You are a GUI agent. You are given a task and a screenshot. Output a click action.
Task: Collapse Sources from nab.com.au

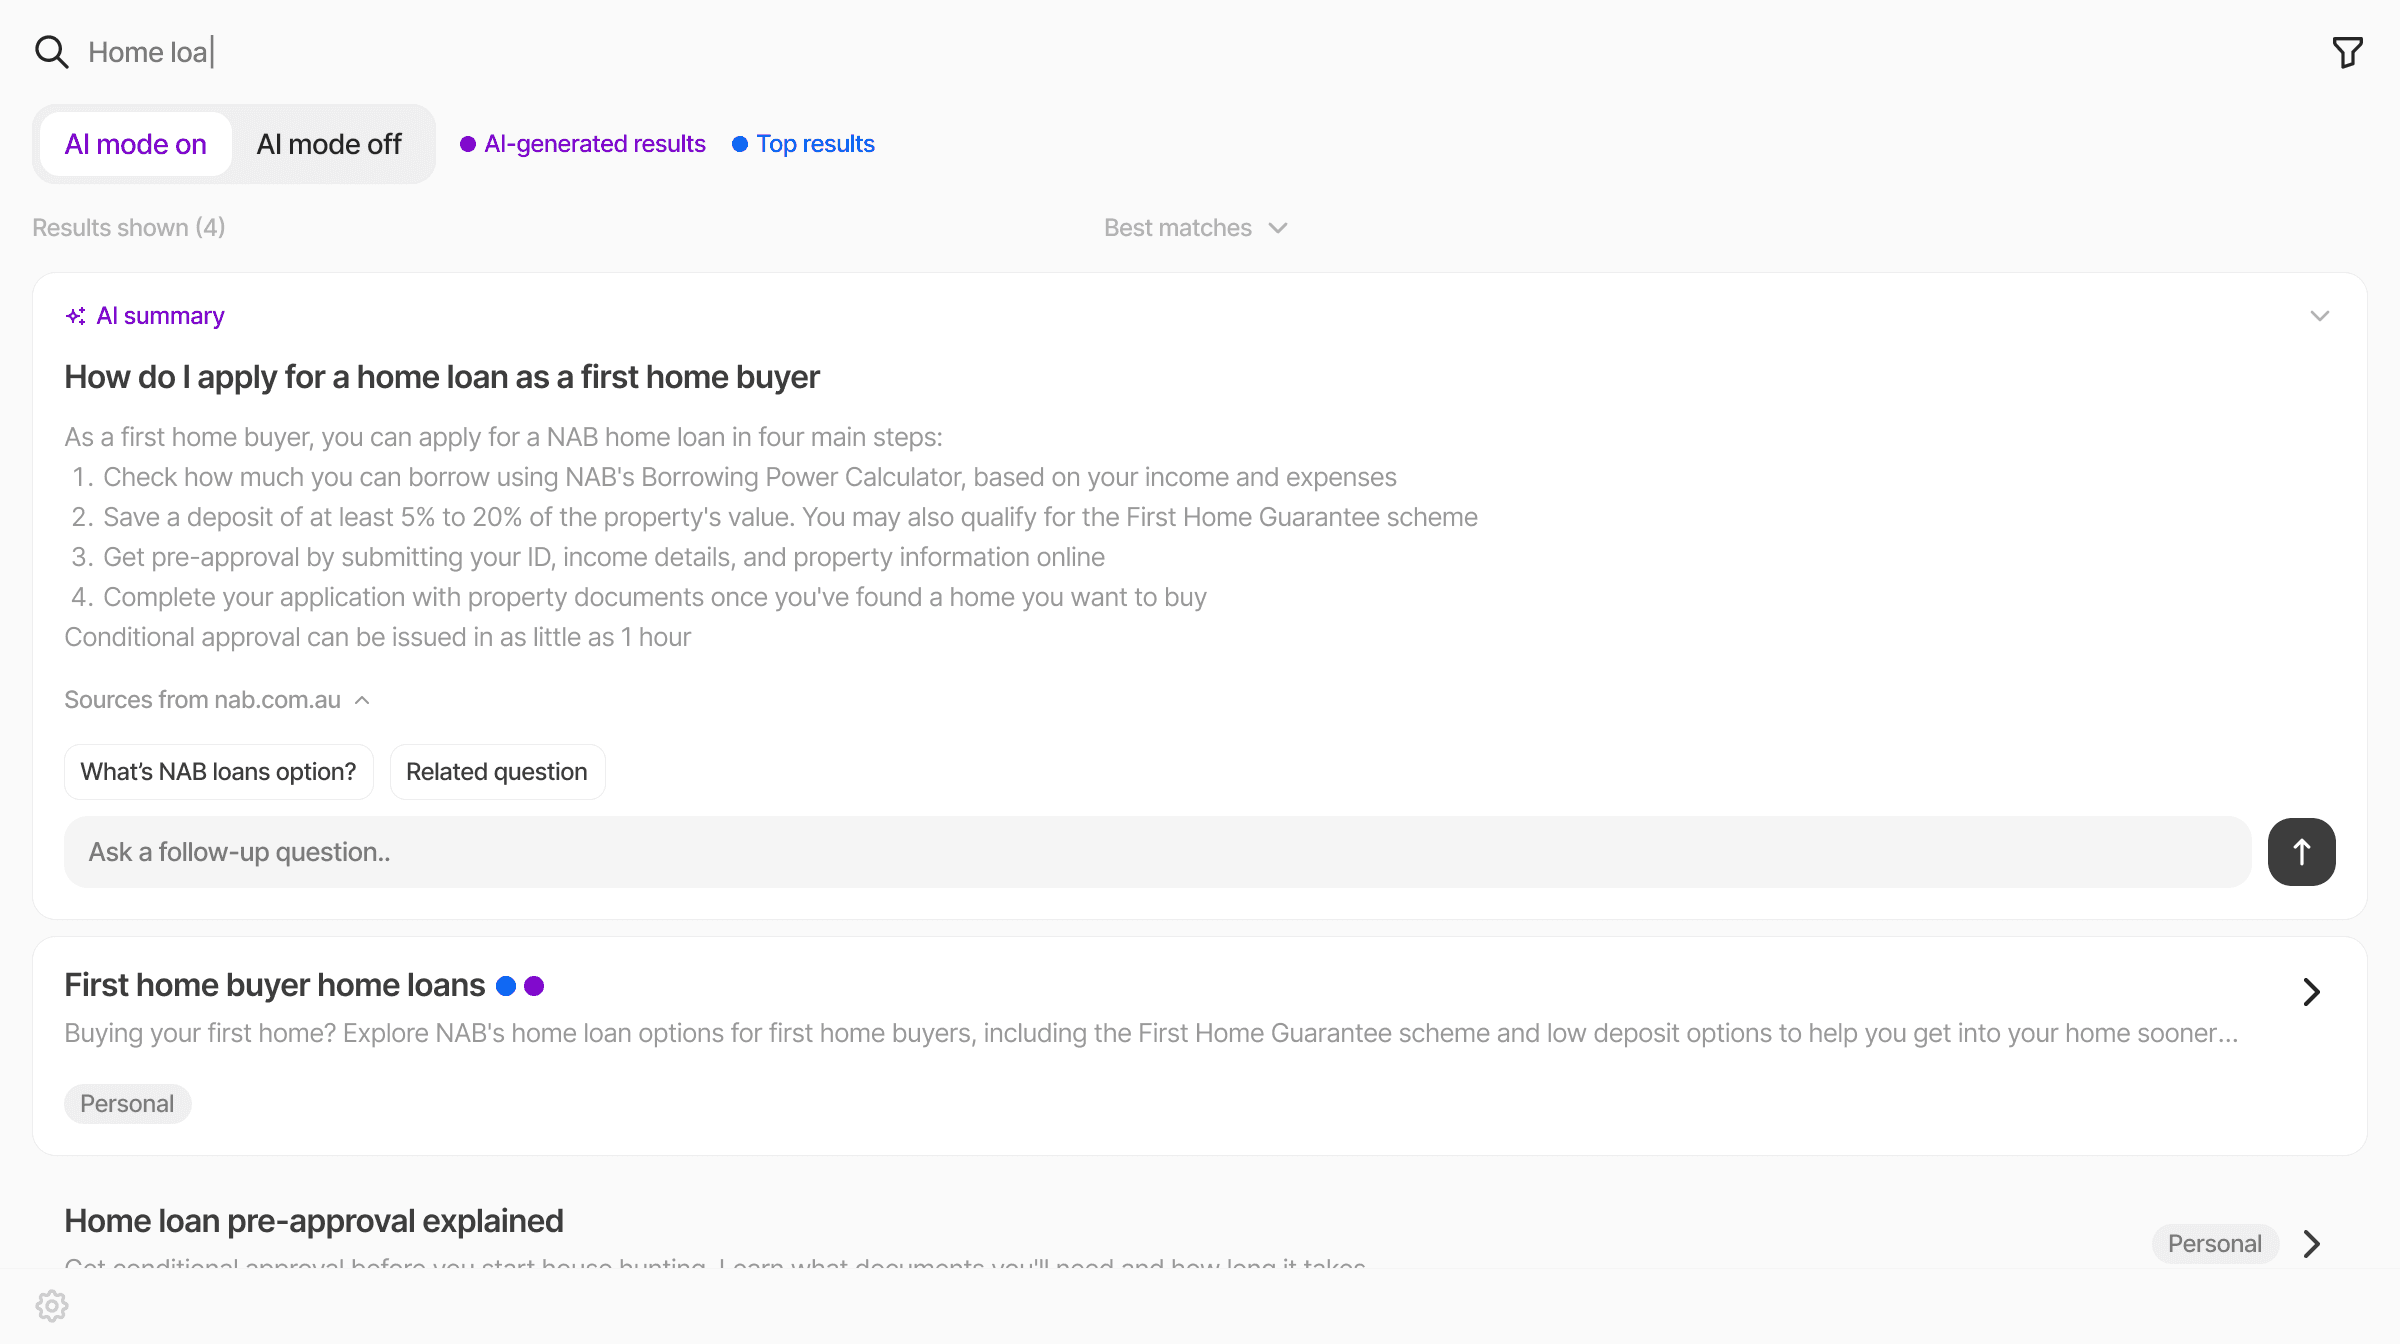(218, 700)
